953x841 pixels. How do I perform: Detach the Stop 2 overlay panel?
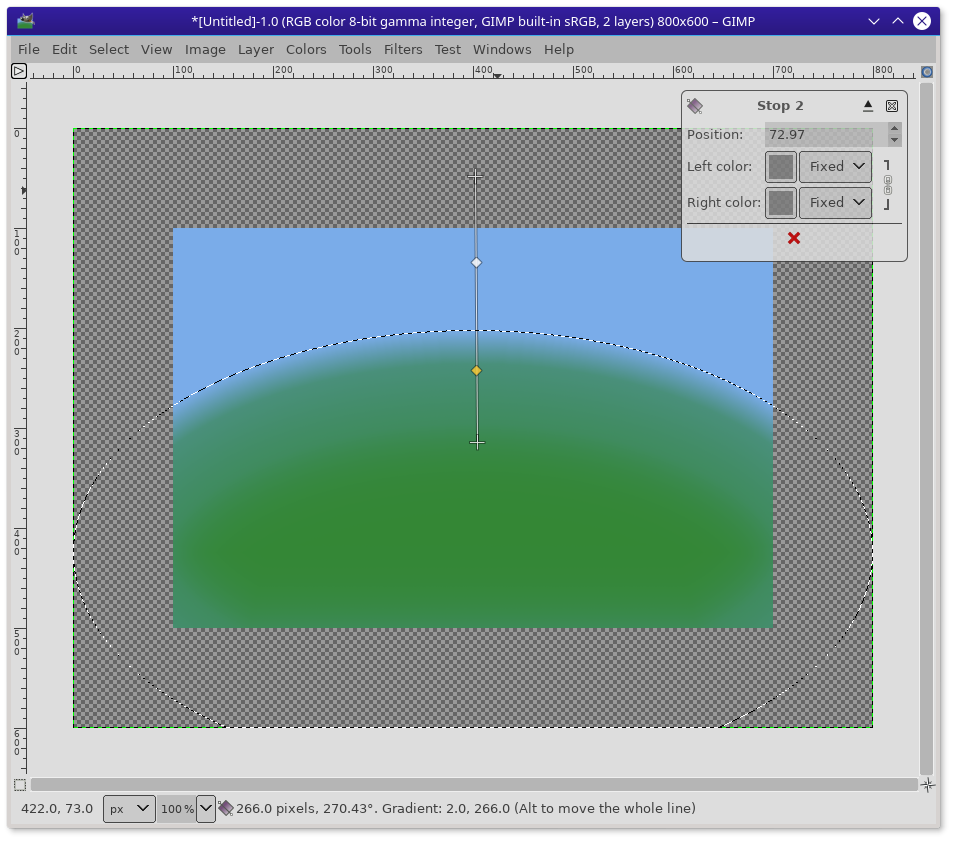click(x=892, y=106)
